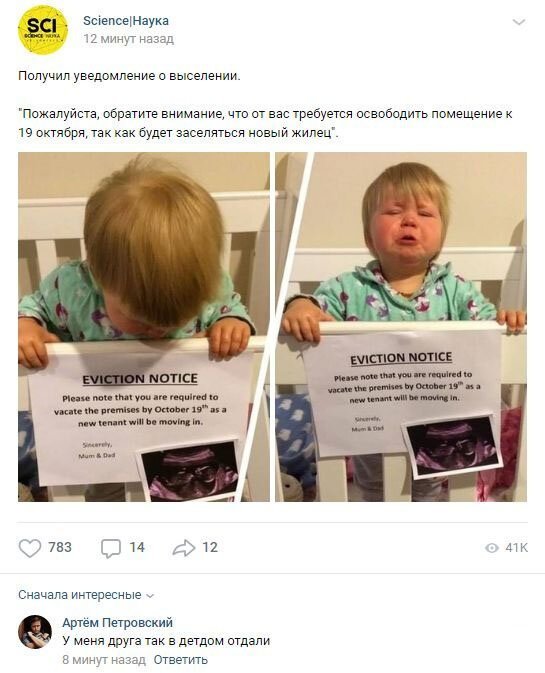Click the 783 likes count
The width and height of the screenshot is (545, 673).
click(x=60, y=548)
